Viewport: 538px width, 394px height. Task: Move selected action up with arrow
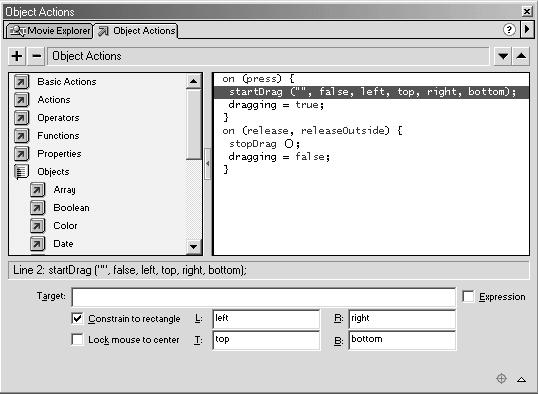(x=521, y=56)
